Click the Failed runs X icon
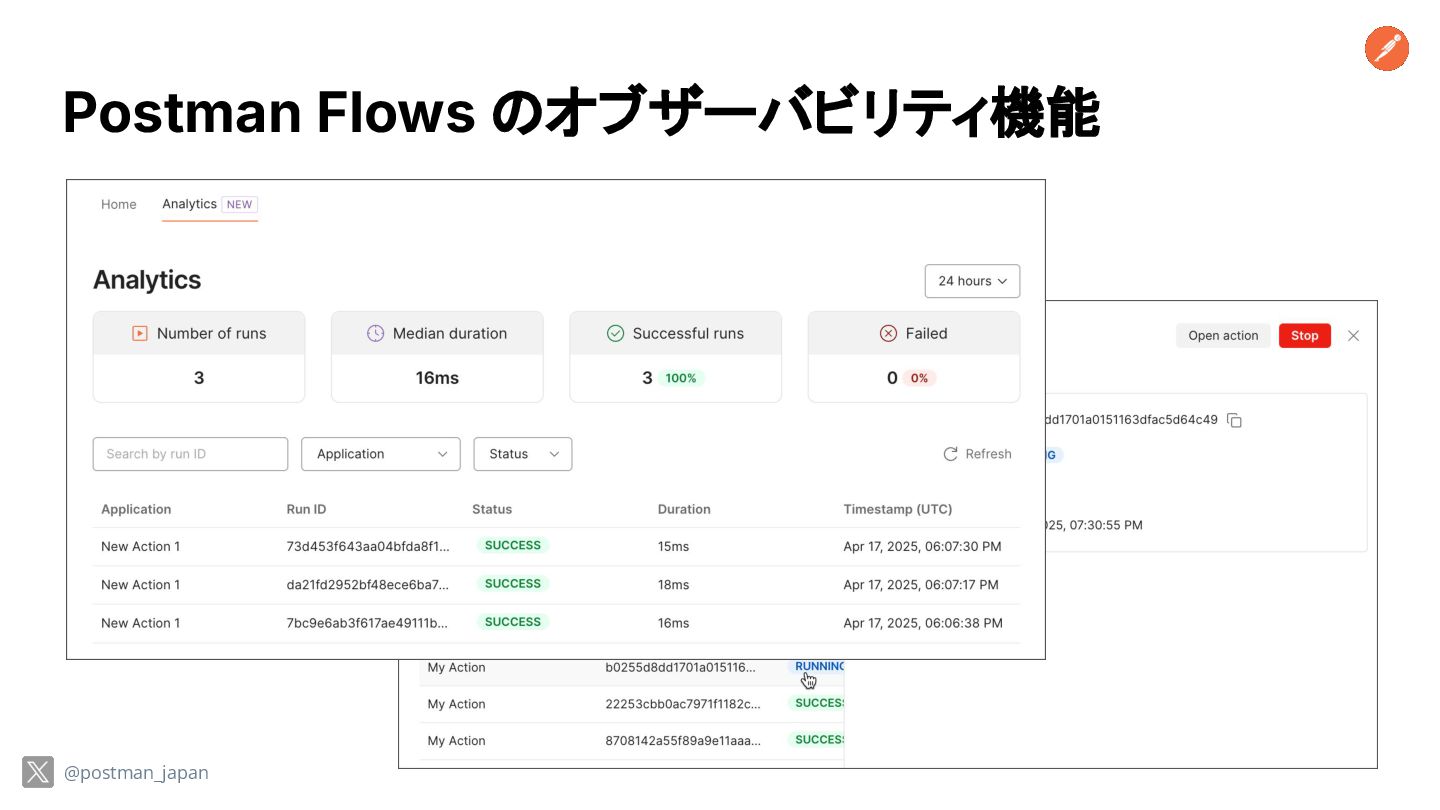1440x810 pixels. click(888, 334)
